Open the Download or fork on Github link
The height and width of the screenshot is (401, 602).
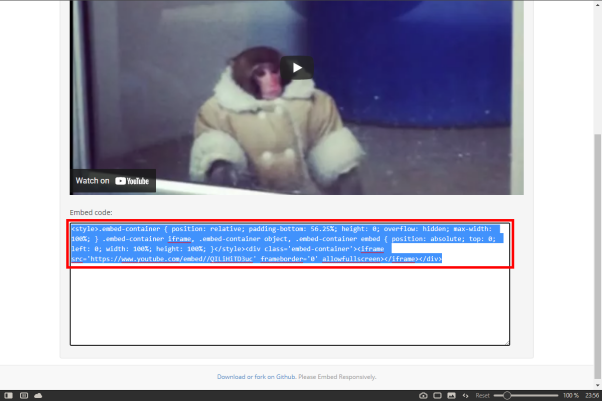(x=256, y=377)
